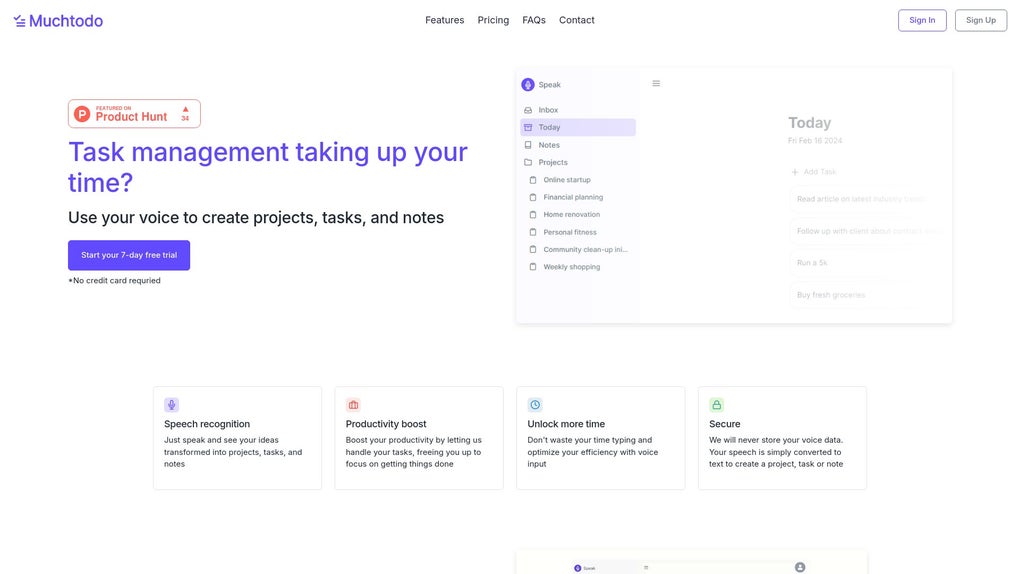The width and height of the screenshot is (1020, 574).
Task: Click the plus icon beside Add Task
Action: coord(794,172)
